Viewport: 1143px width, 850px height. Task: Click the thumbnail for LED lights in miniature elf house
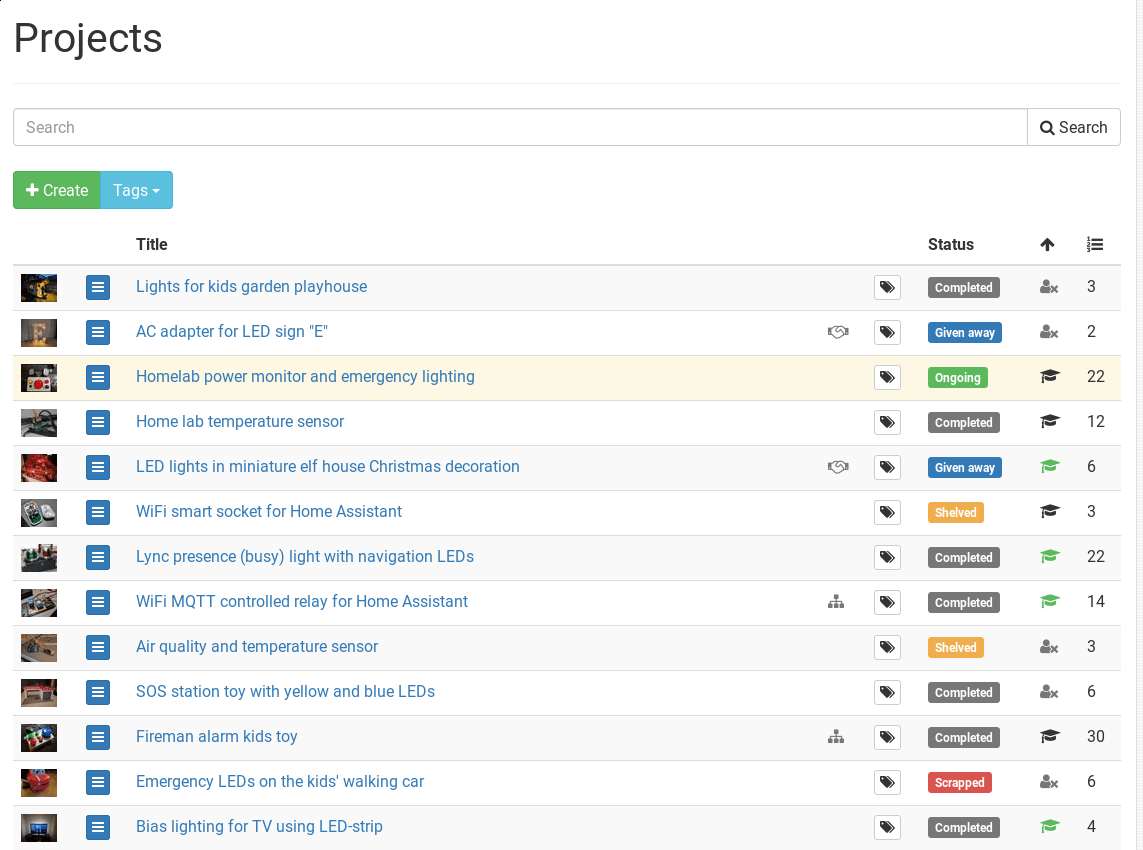click(x=39, y=468)
